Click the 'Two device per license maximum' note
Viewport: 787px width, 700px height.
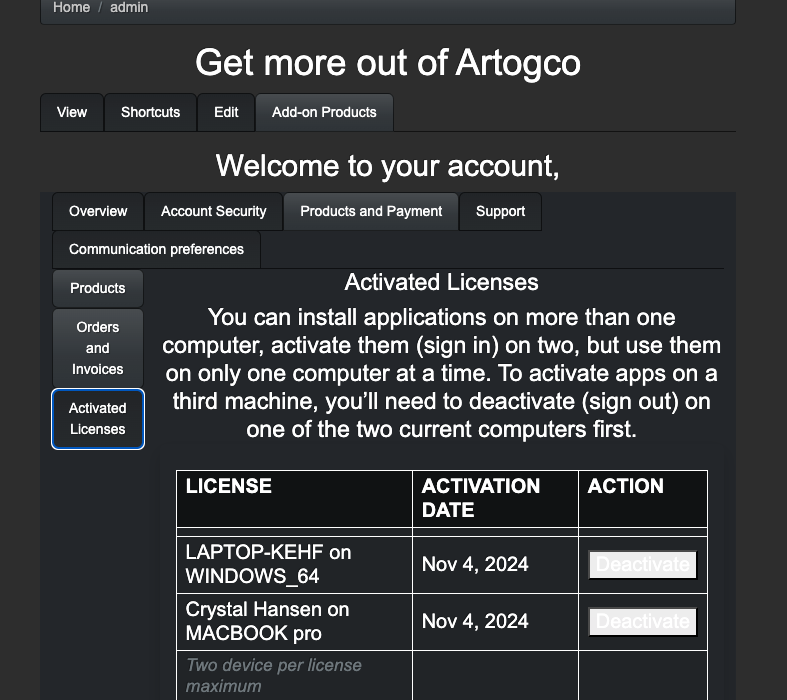[x=274, y=675]
